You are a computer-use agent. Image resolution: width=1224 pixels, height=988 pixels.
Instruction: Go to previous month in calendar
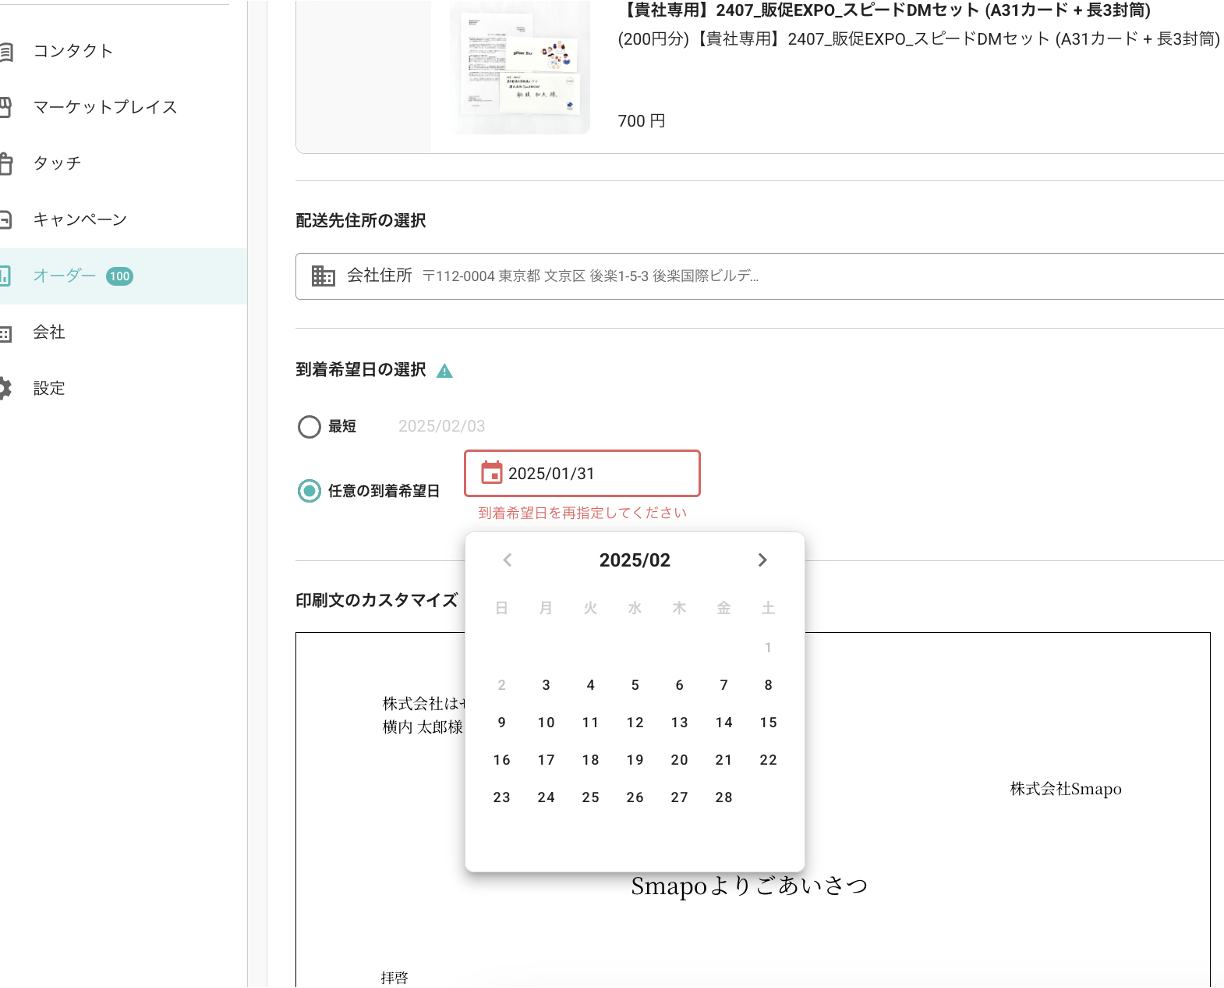507,560
